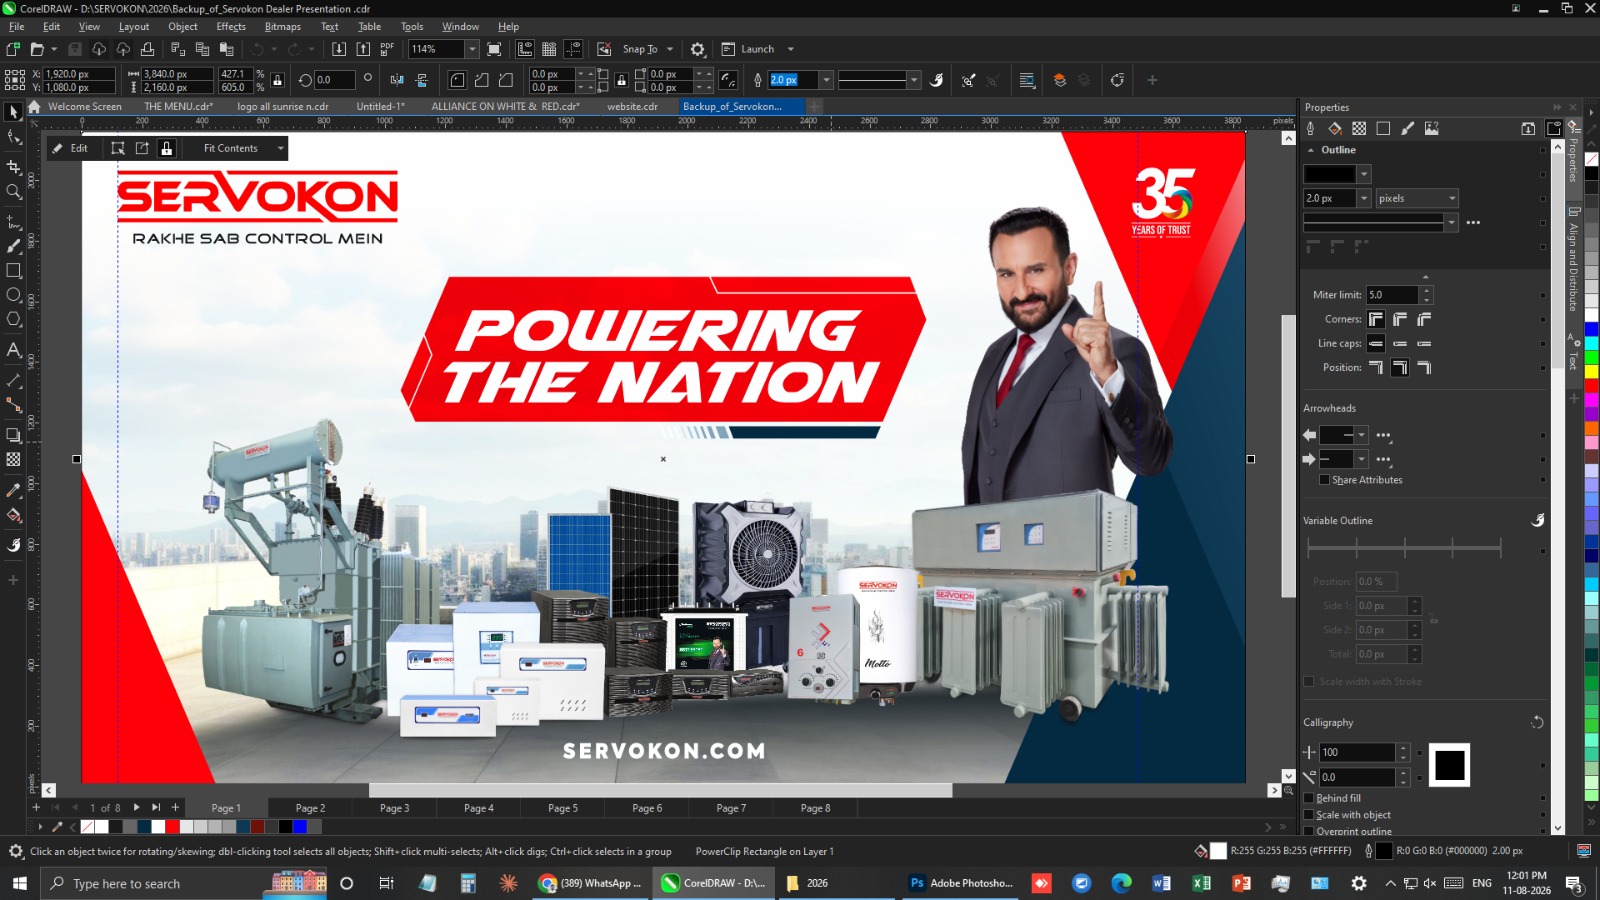Activate the Crop tool

pyautogui.click(x=14, y=167)
